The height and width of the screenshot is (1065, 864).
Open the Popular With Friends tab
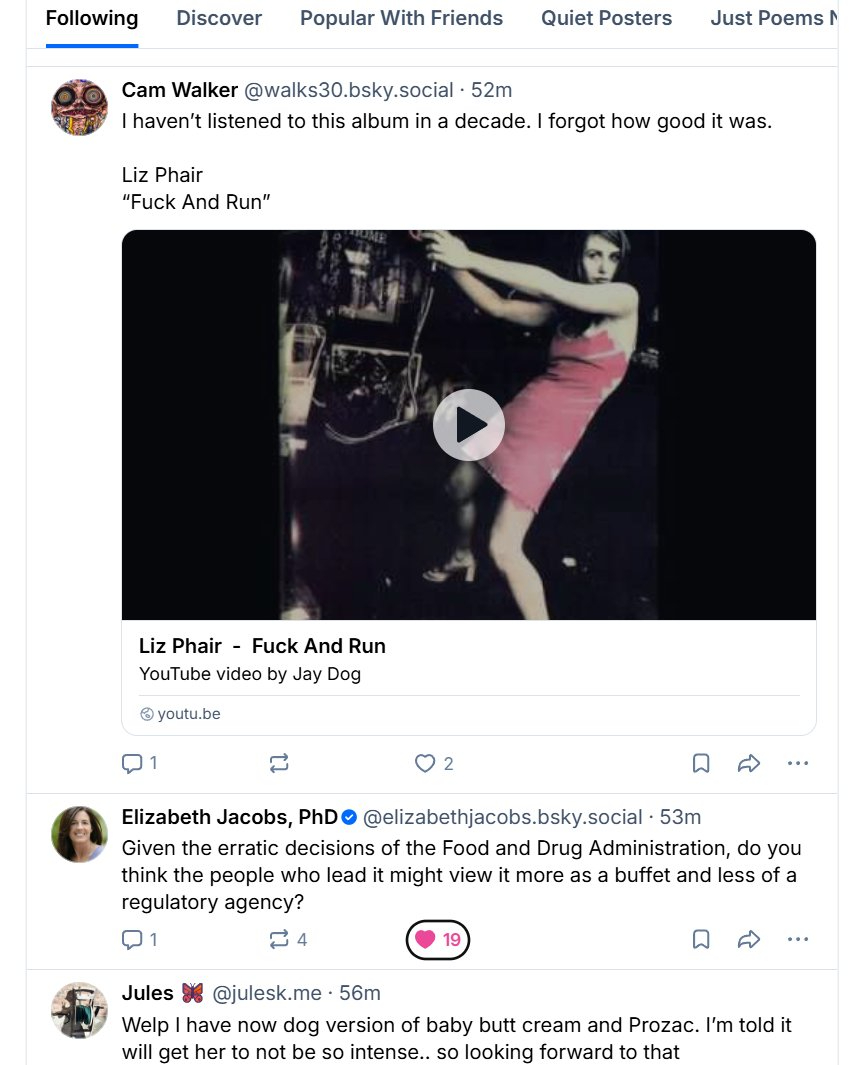pos(401,18)
